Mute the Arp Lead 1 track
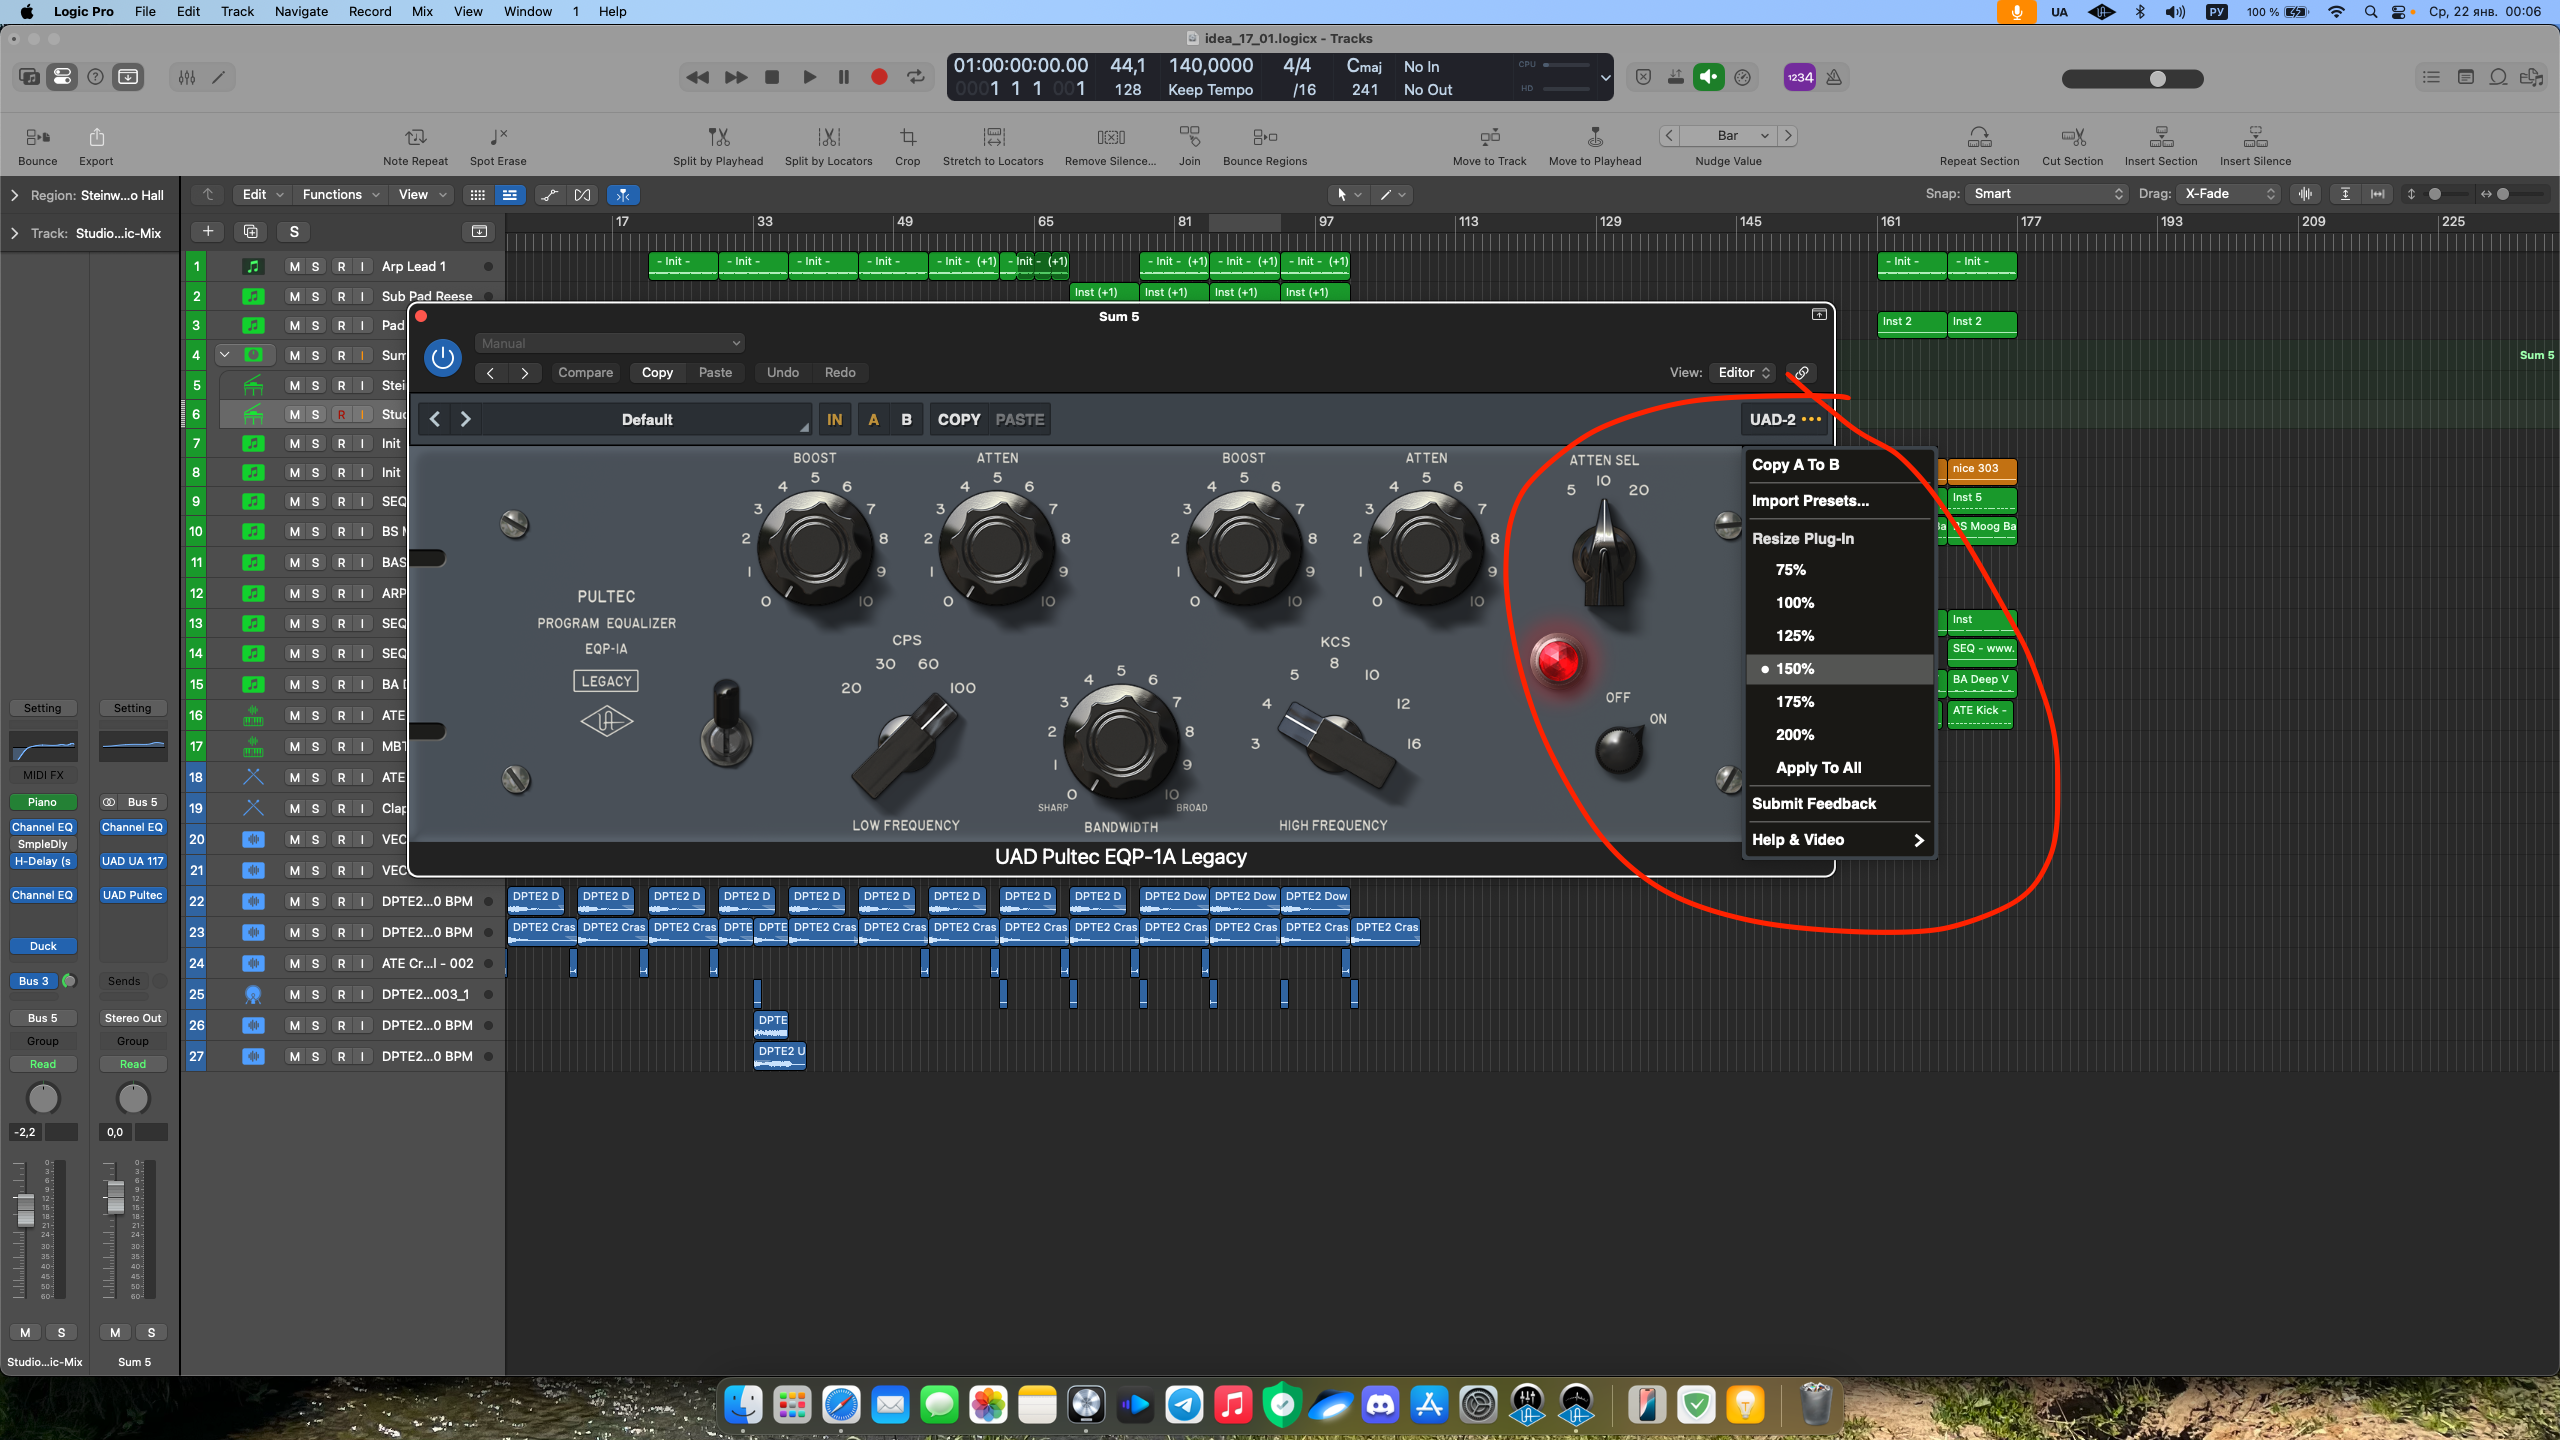Screen dimensions: 2560x1440 pos(294,267)
